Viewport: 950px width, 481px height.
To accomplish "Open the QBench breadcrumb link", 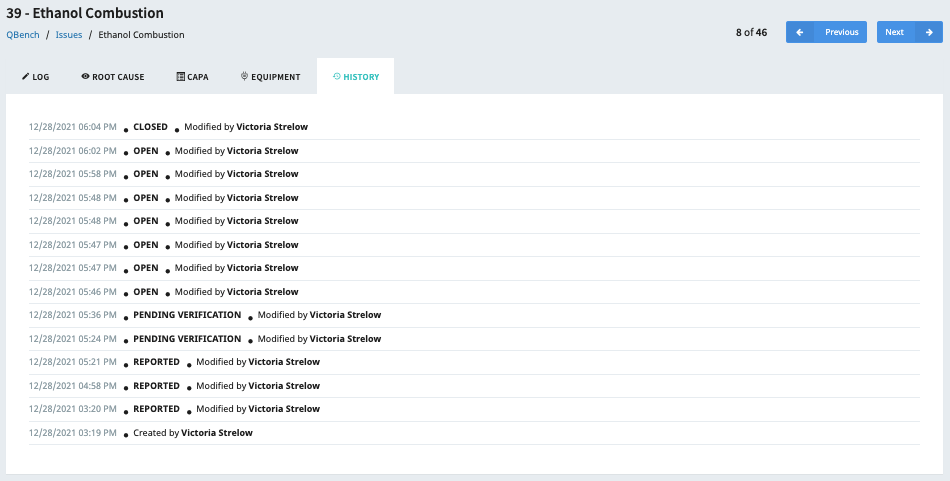I will click(x=23, y=35).
